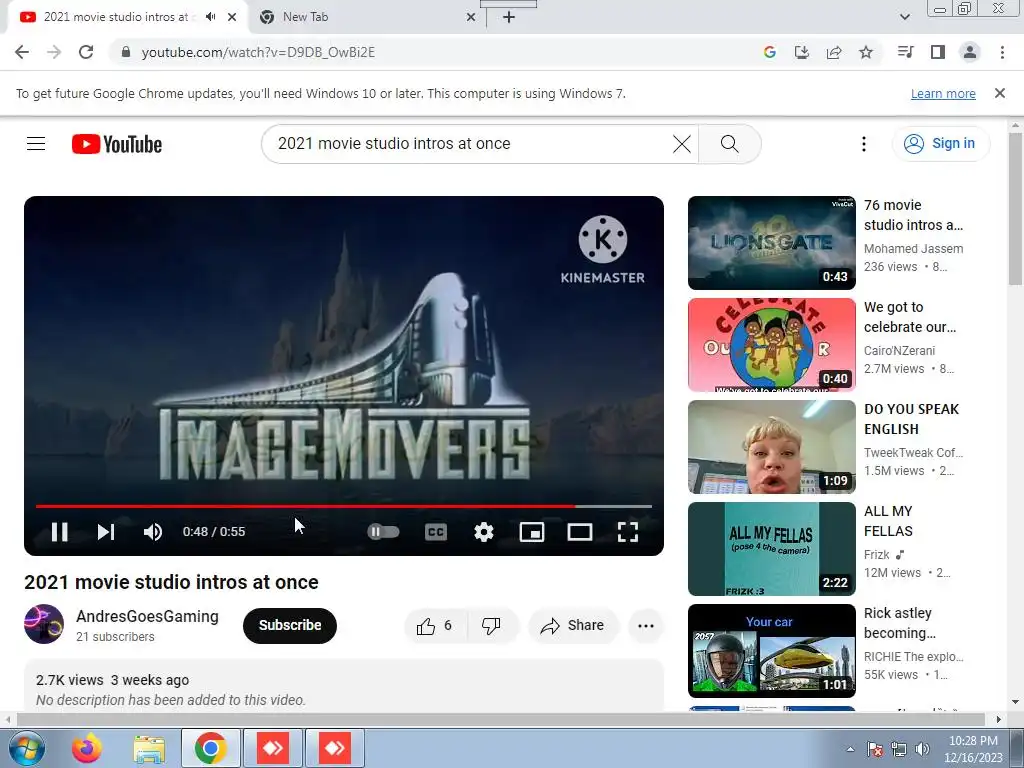This screenshot has height=768, width=1024.
Task: Click Chrome icon in the taskbar
Action: [210, 748]
